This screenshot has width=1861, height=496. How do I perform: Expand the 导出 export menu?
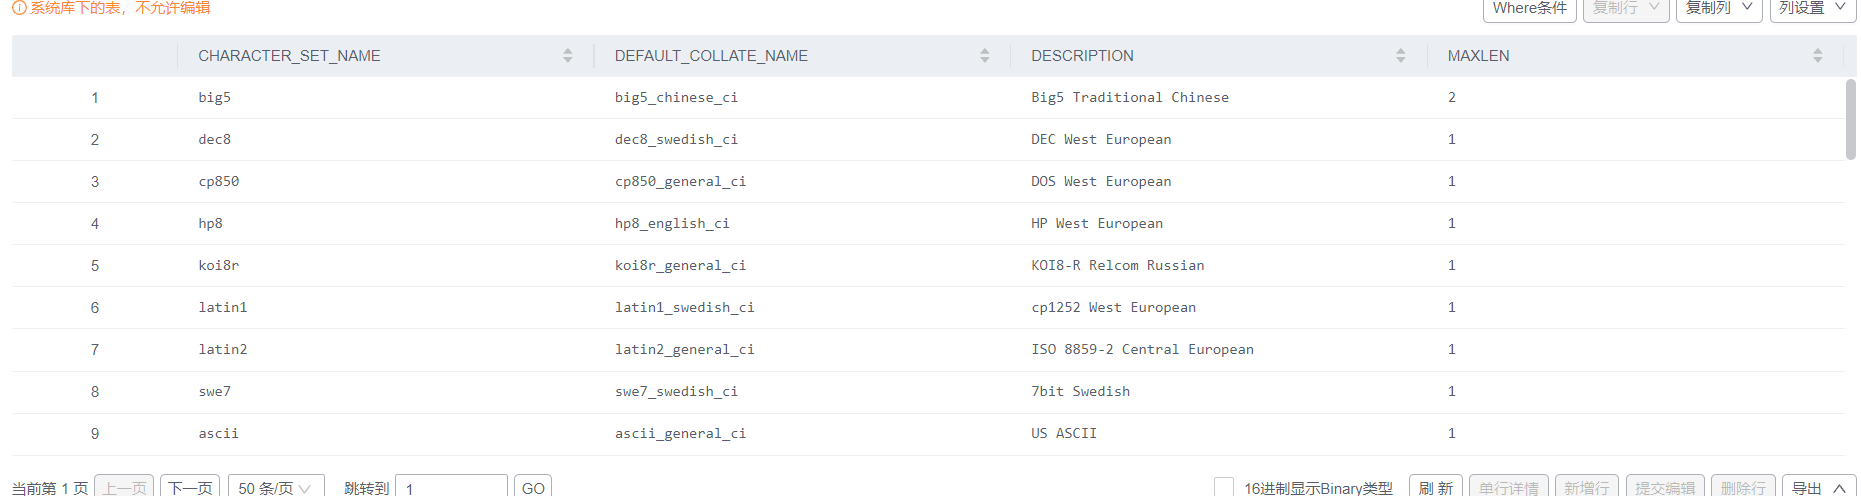[1818, 487]
